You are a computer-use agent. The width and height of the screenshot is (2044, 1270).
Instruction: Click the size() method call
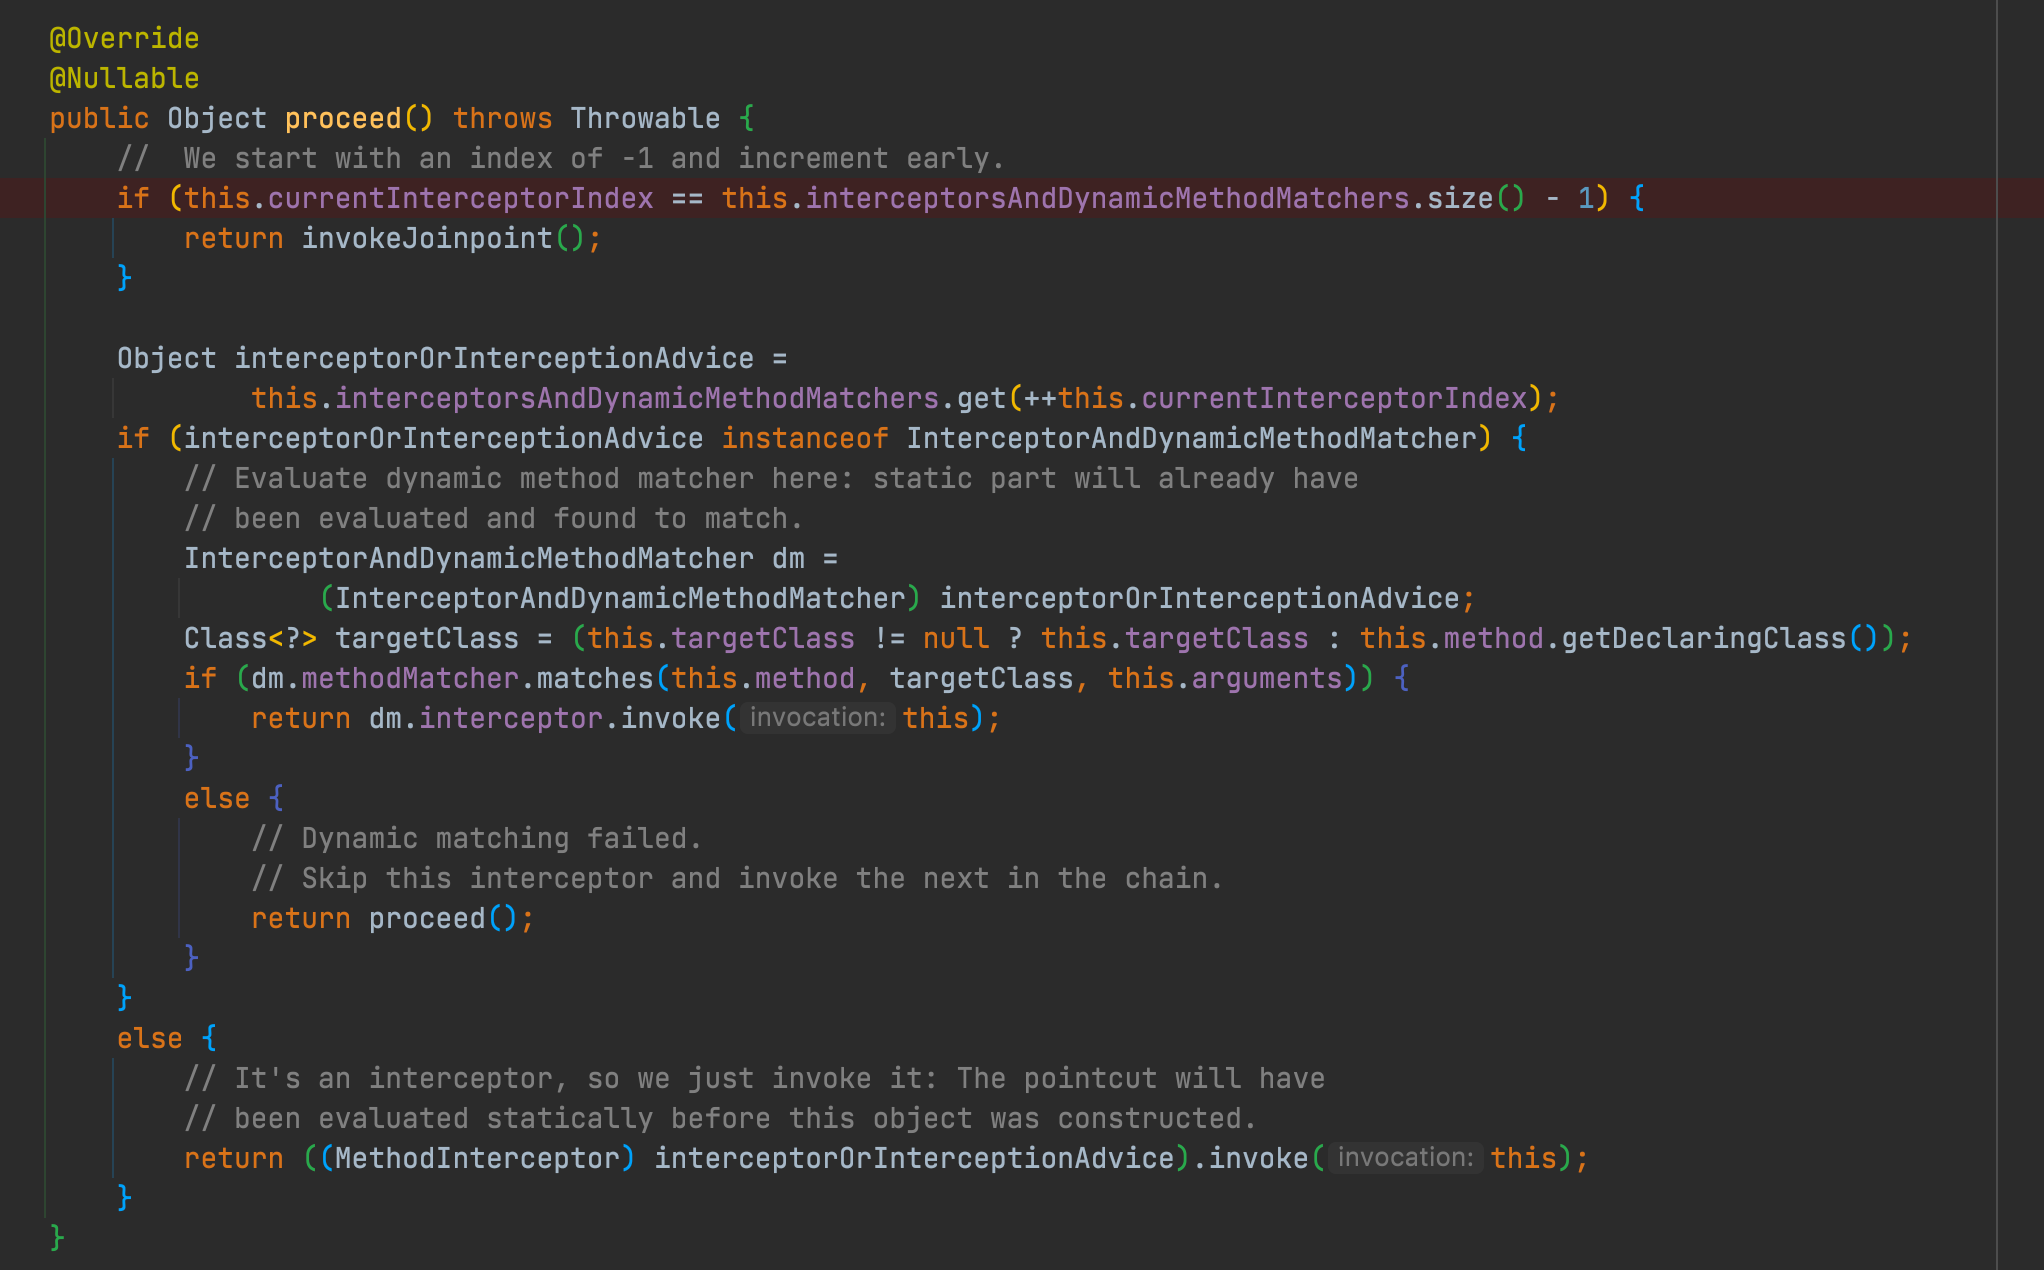coord(1460,199)
